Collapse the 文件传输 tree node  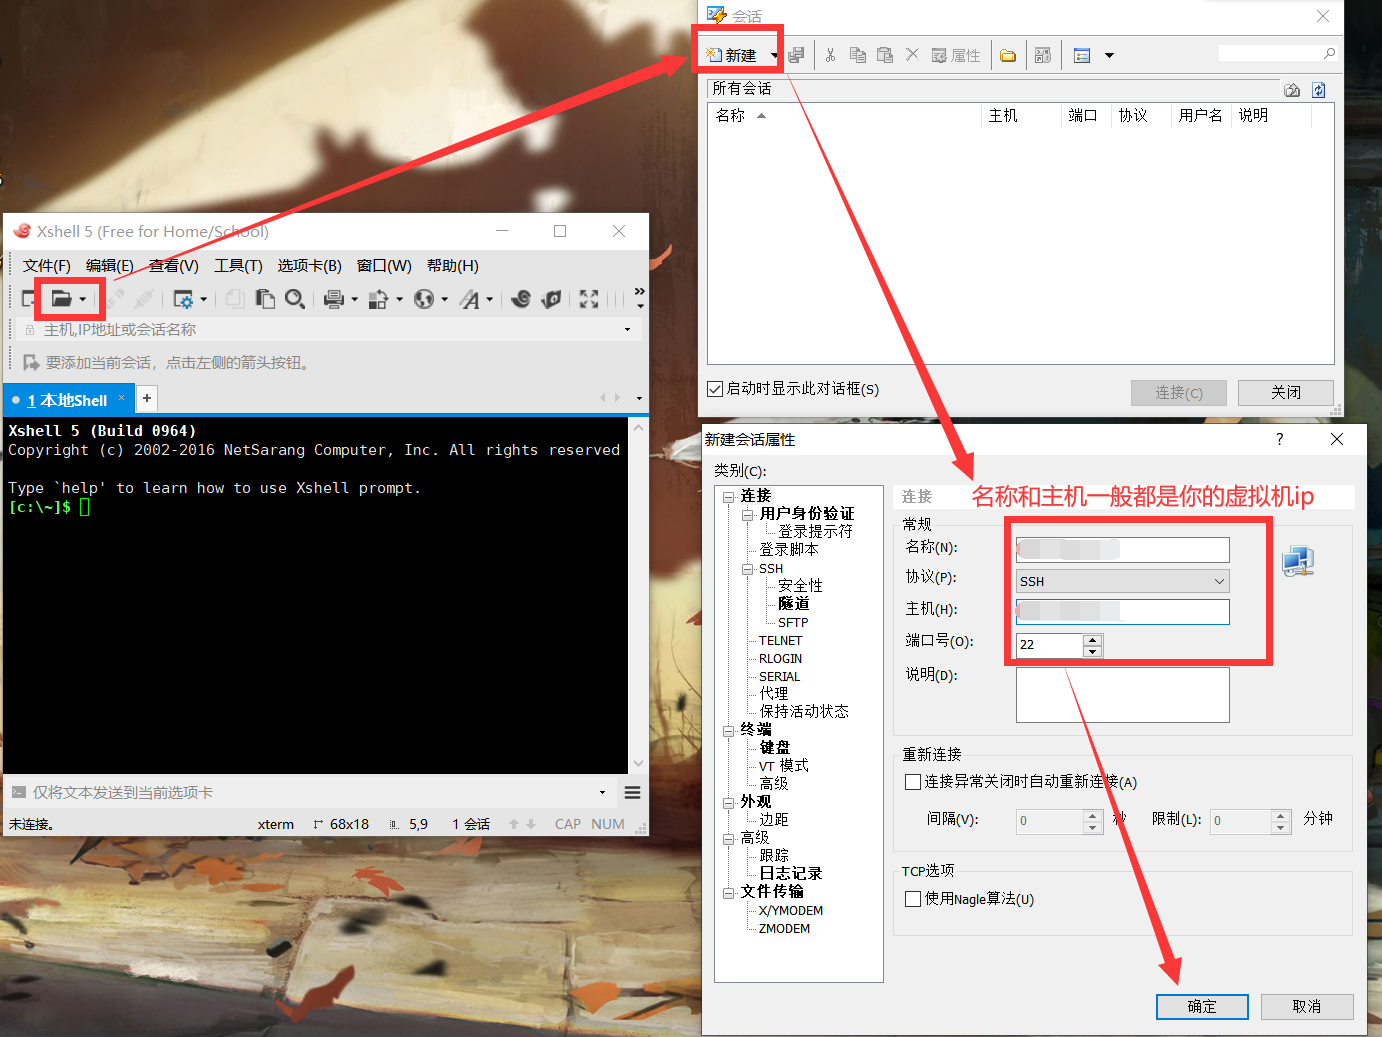click(x=729, y=893)
